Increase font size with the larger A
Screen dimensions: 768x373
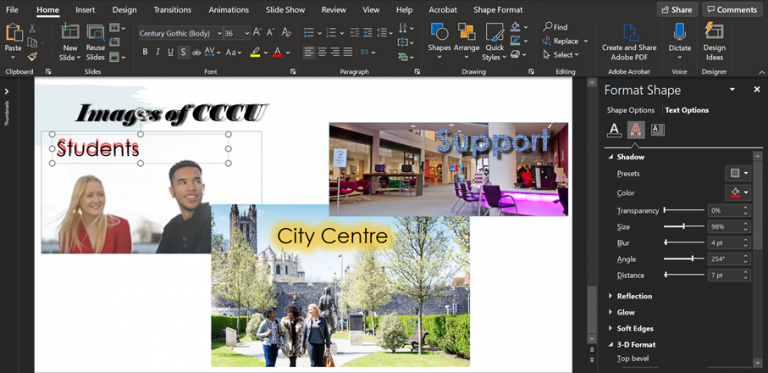pos(257,33)
